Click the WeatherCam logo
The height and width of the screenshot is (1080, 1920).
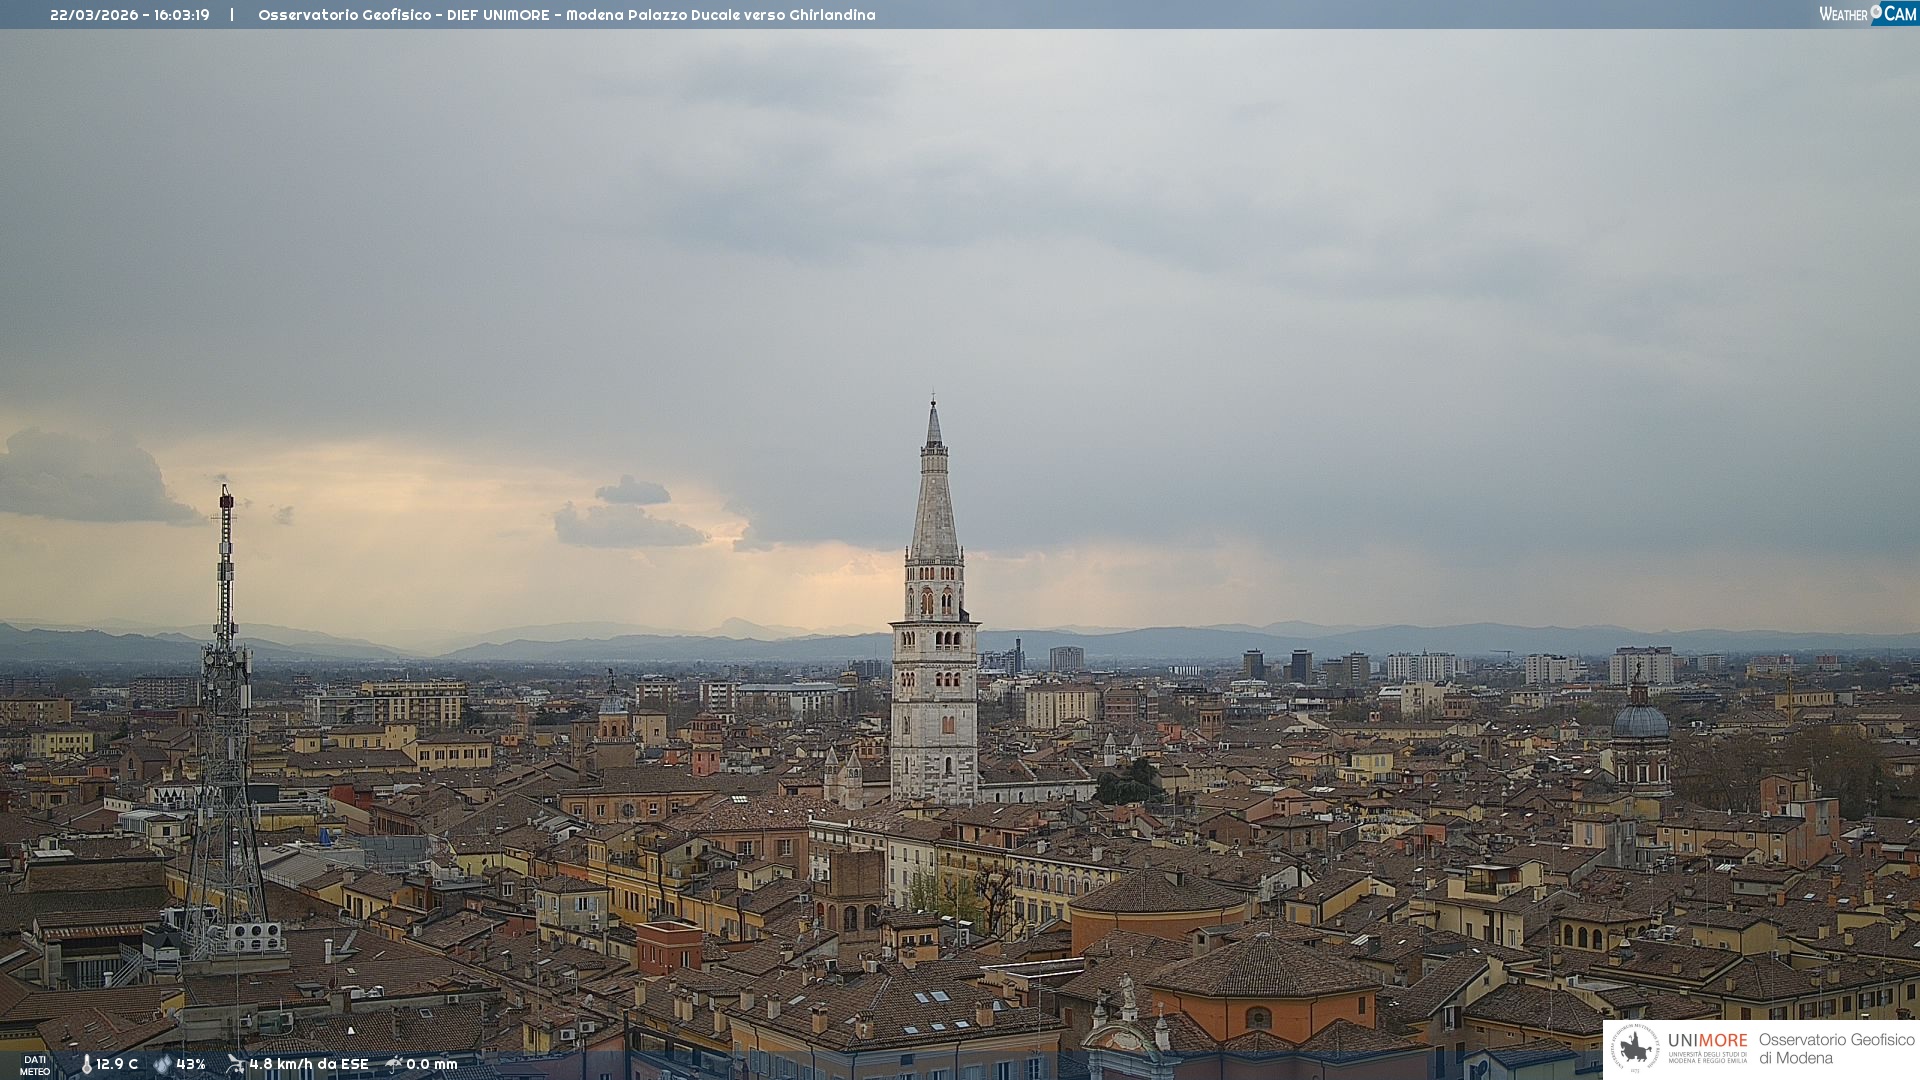[x=1867, y=14]
